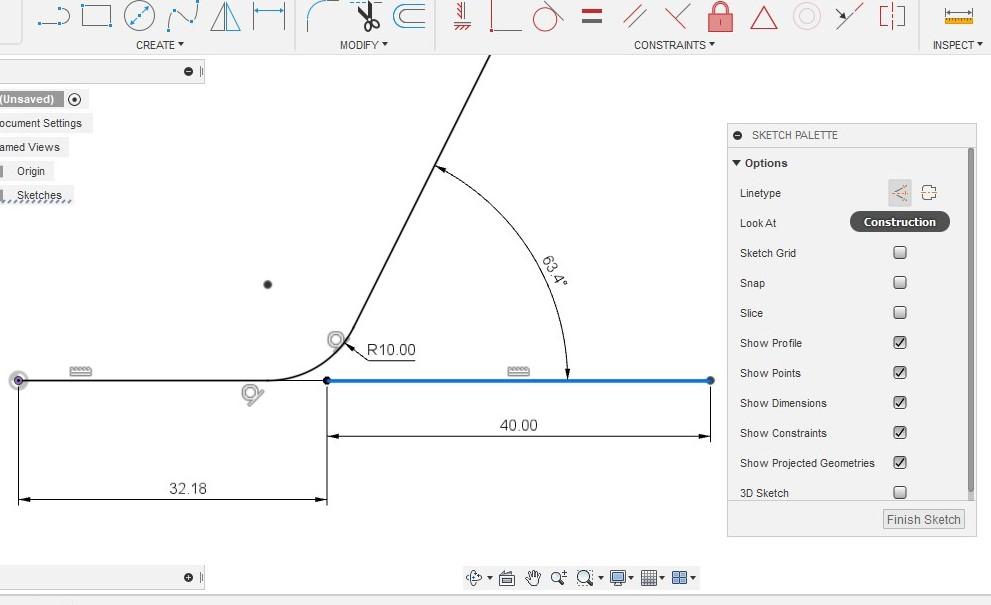Select the Rectangle sketch tool
Screen dimensions: 991x605
(x=96, y=16)
